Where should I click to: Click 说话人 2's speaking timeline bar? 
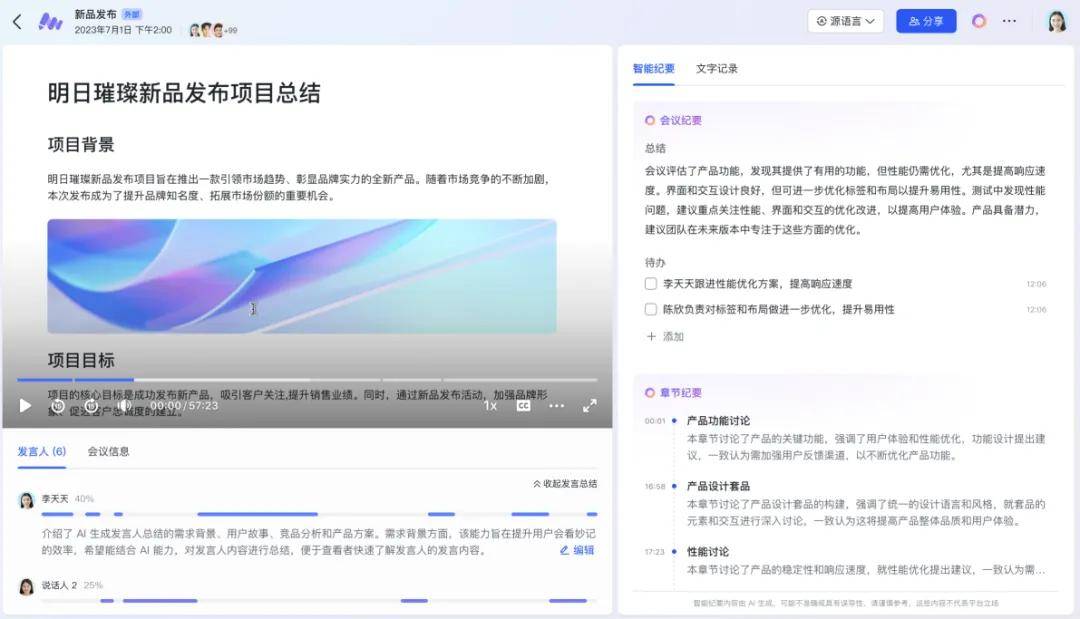tap(319, 601)
